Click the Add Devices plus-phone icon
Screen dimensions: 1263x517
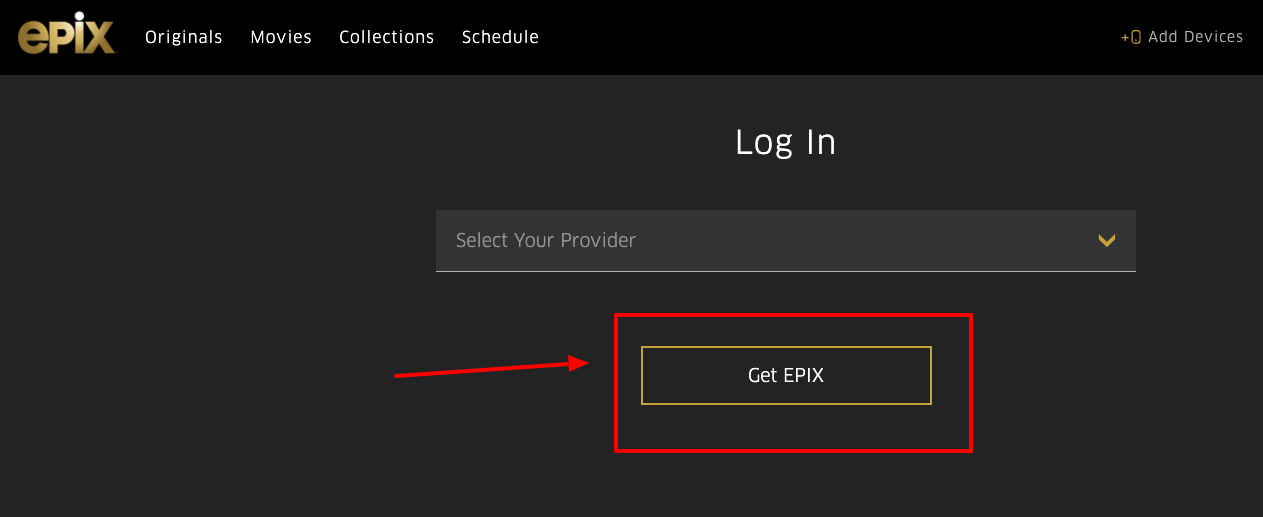[x=1131, y=37]
